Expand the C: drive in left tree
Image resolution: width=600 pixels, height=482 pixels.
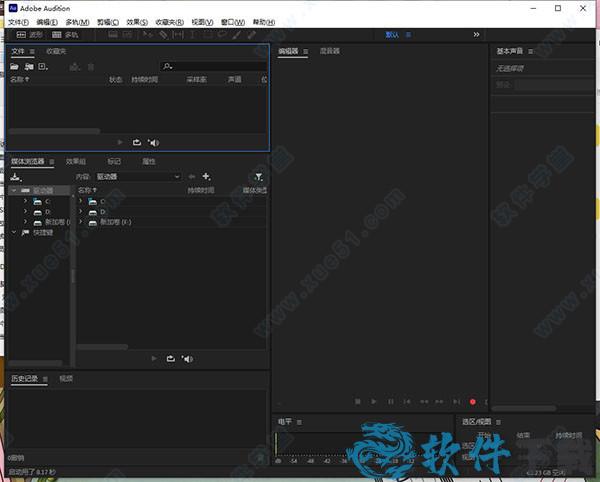pyautogui.click(x=25, y=201)
